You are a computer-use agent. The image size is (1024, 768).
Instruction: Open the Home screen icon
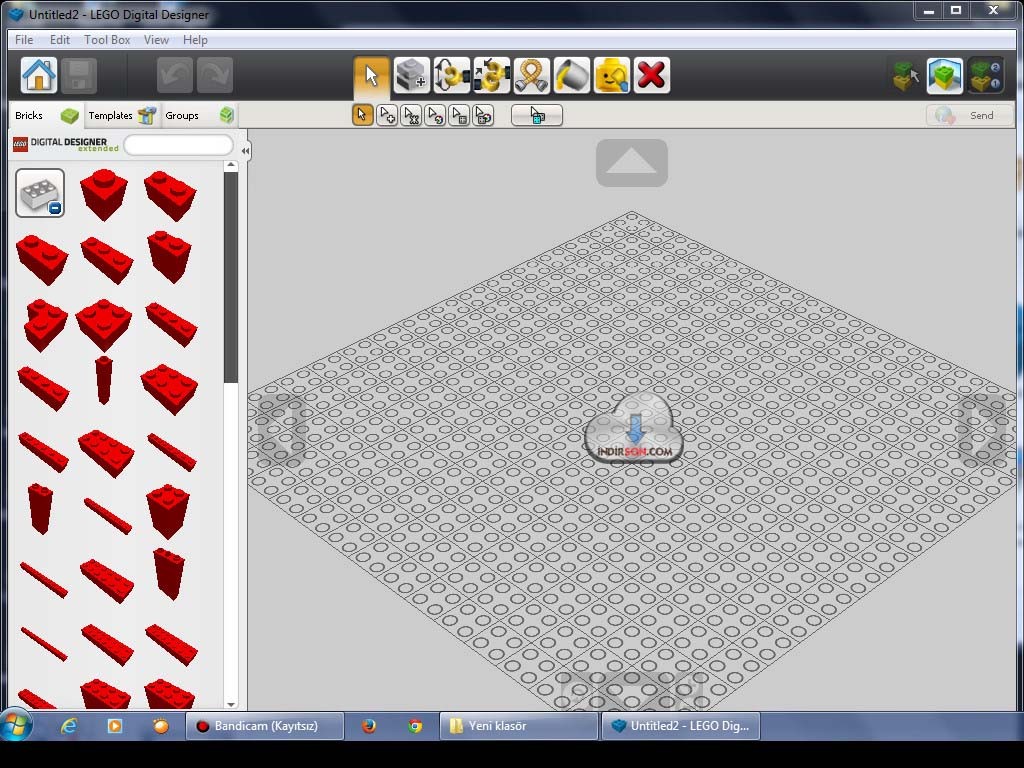[39, 75]
